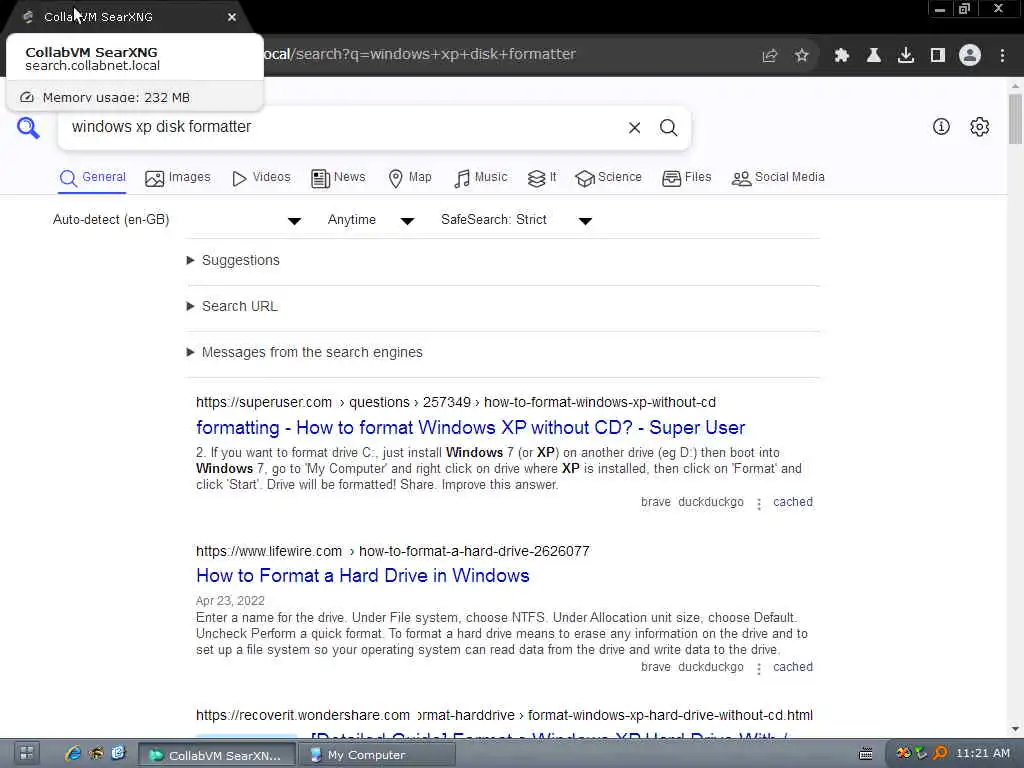Switch to Map category
Viewport: 1024px width, 768px height.
click(x=409, y=178)
